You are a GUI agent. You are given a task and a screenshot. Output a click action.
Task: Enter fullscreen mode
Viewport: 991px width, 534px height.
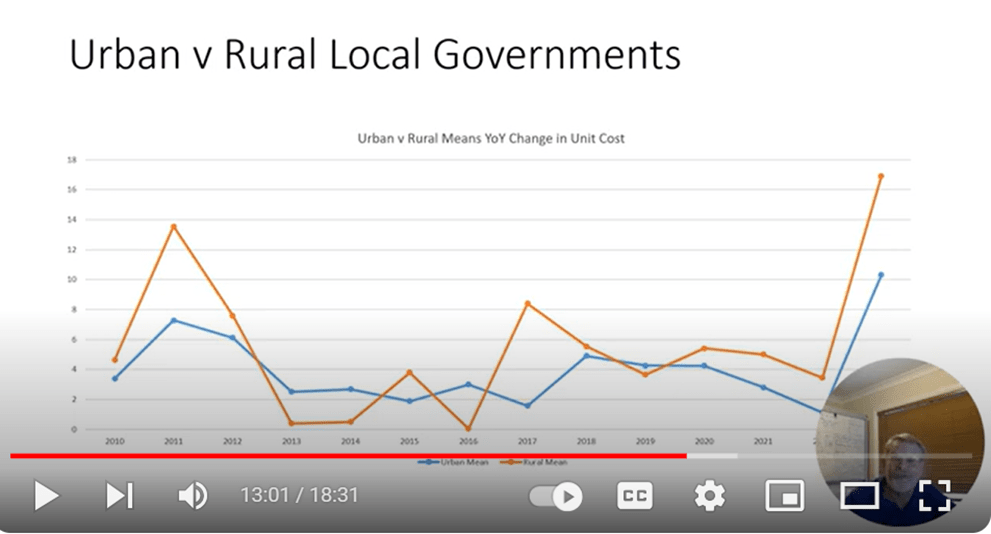click(x=934, y=495)
